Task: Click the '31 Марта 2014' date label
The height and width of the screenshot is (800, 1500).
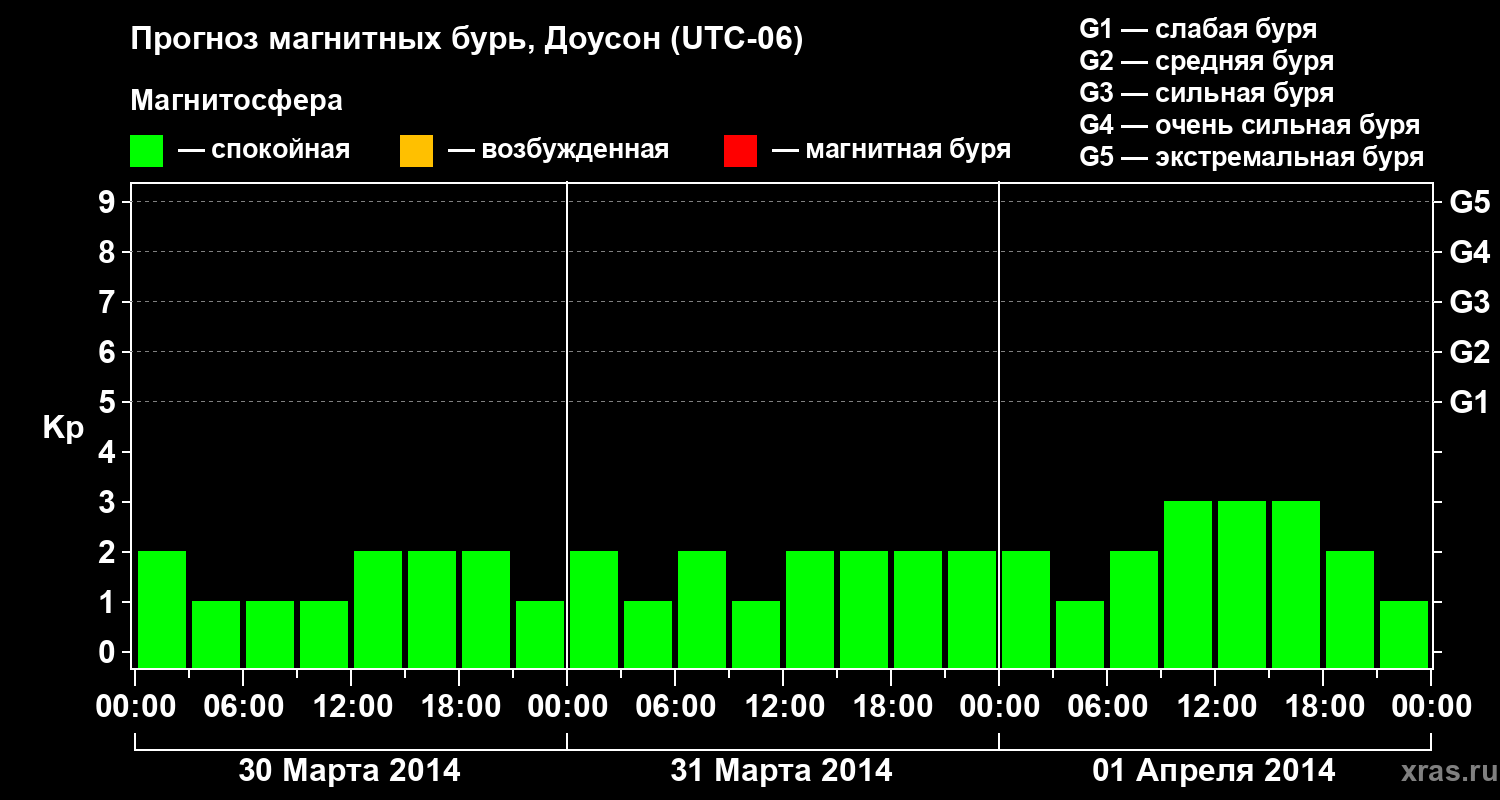Action: [x=781, y=771]
